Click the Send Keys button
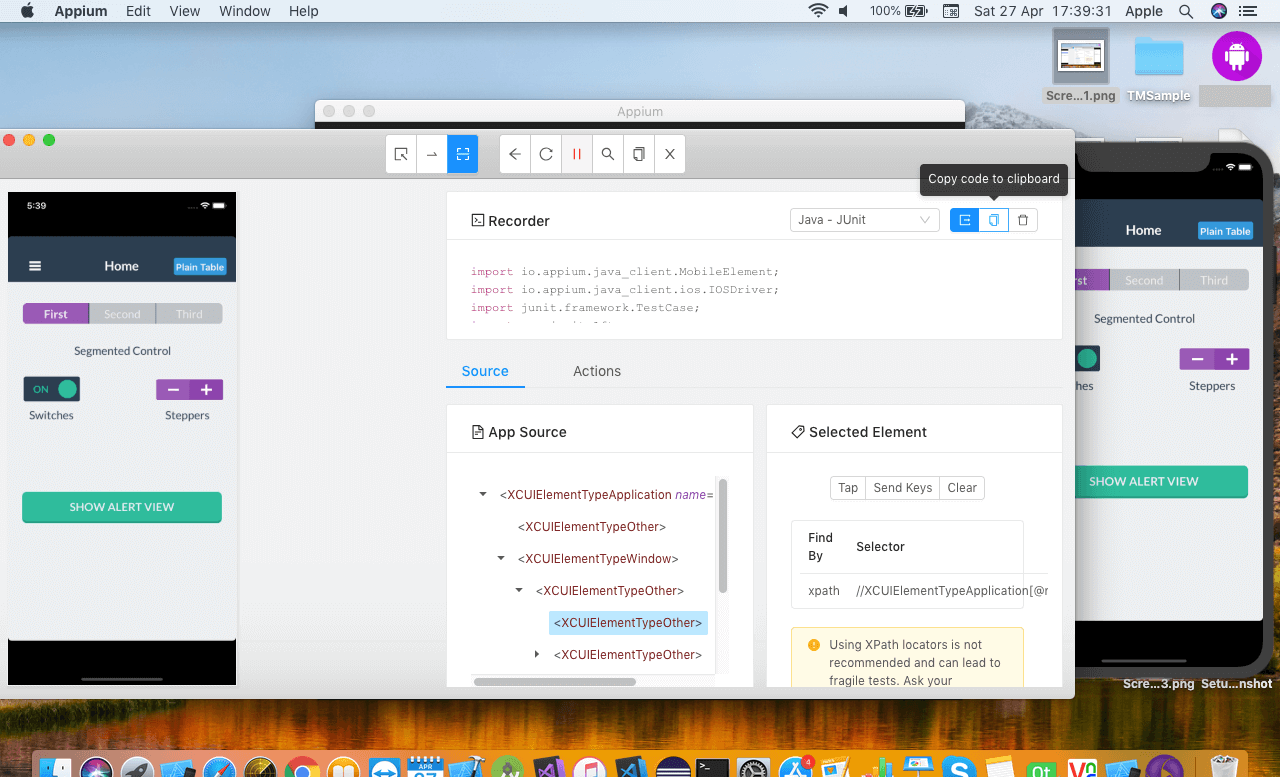This screenshot has height=777, width=1281. click(x=902, y=488)
